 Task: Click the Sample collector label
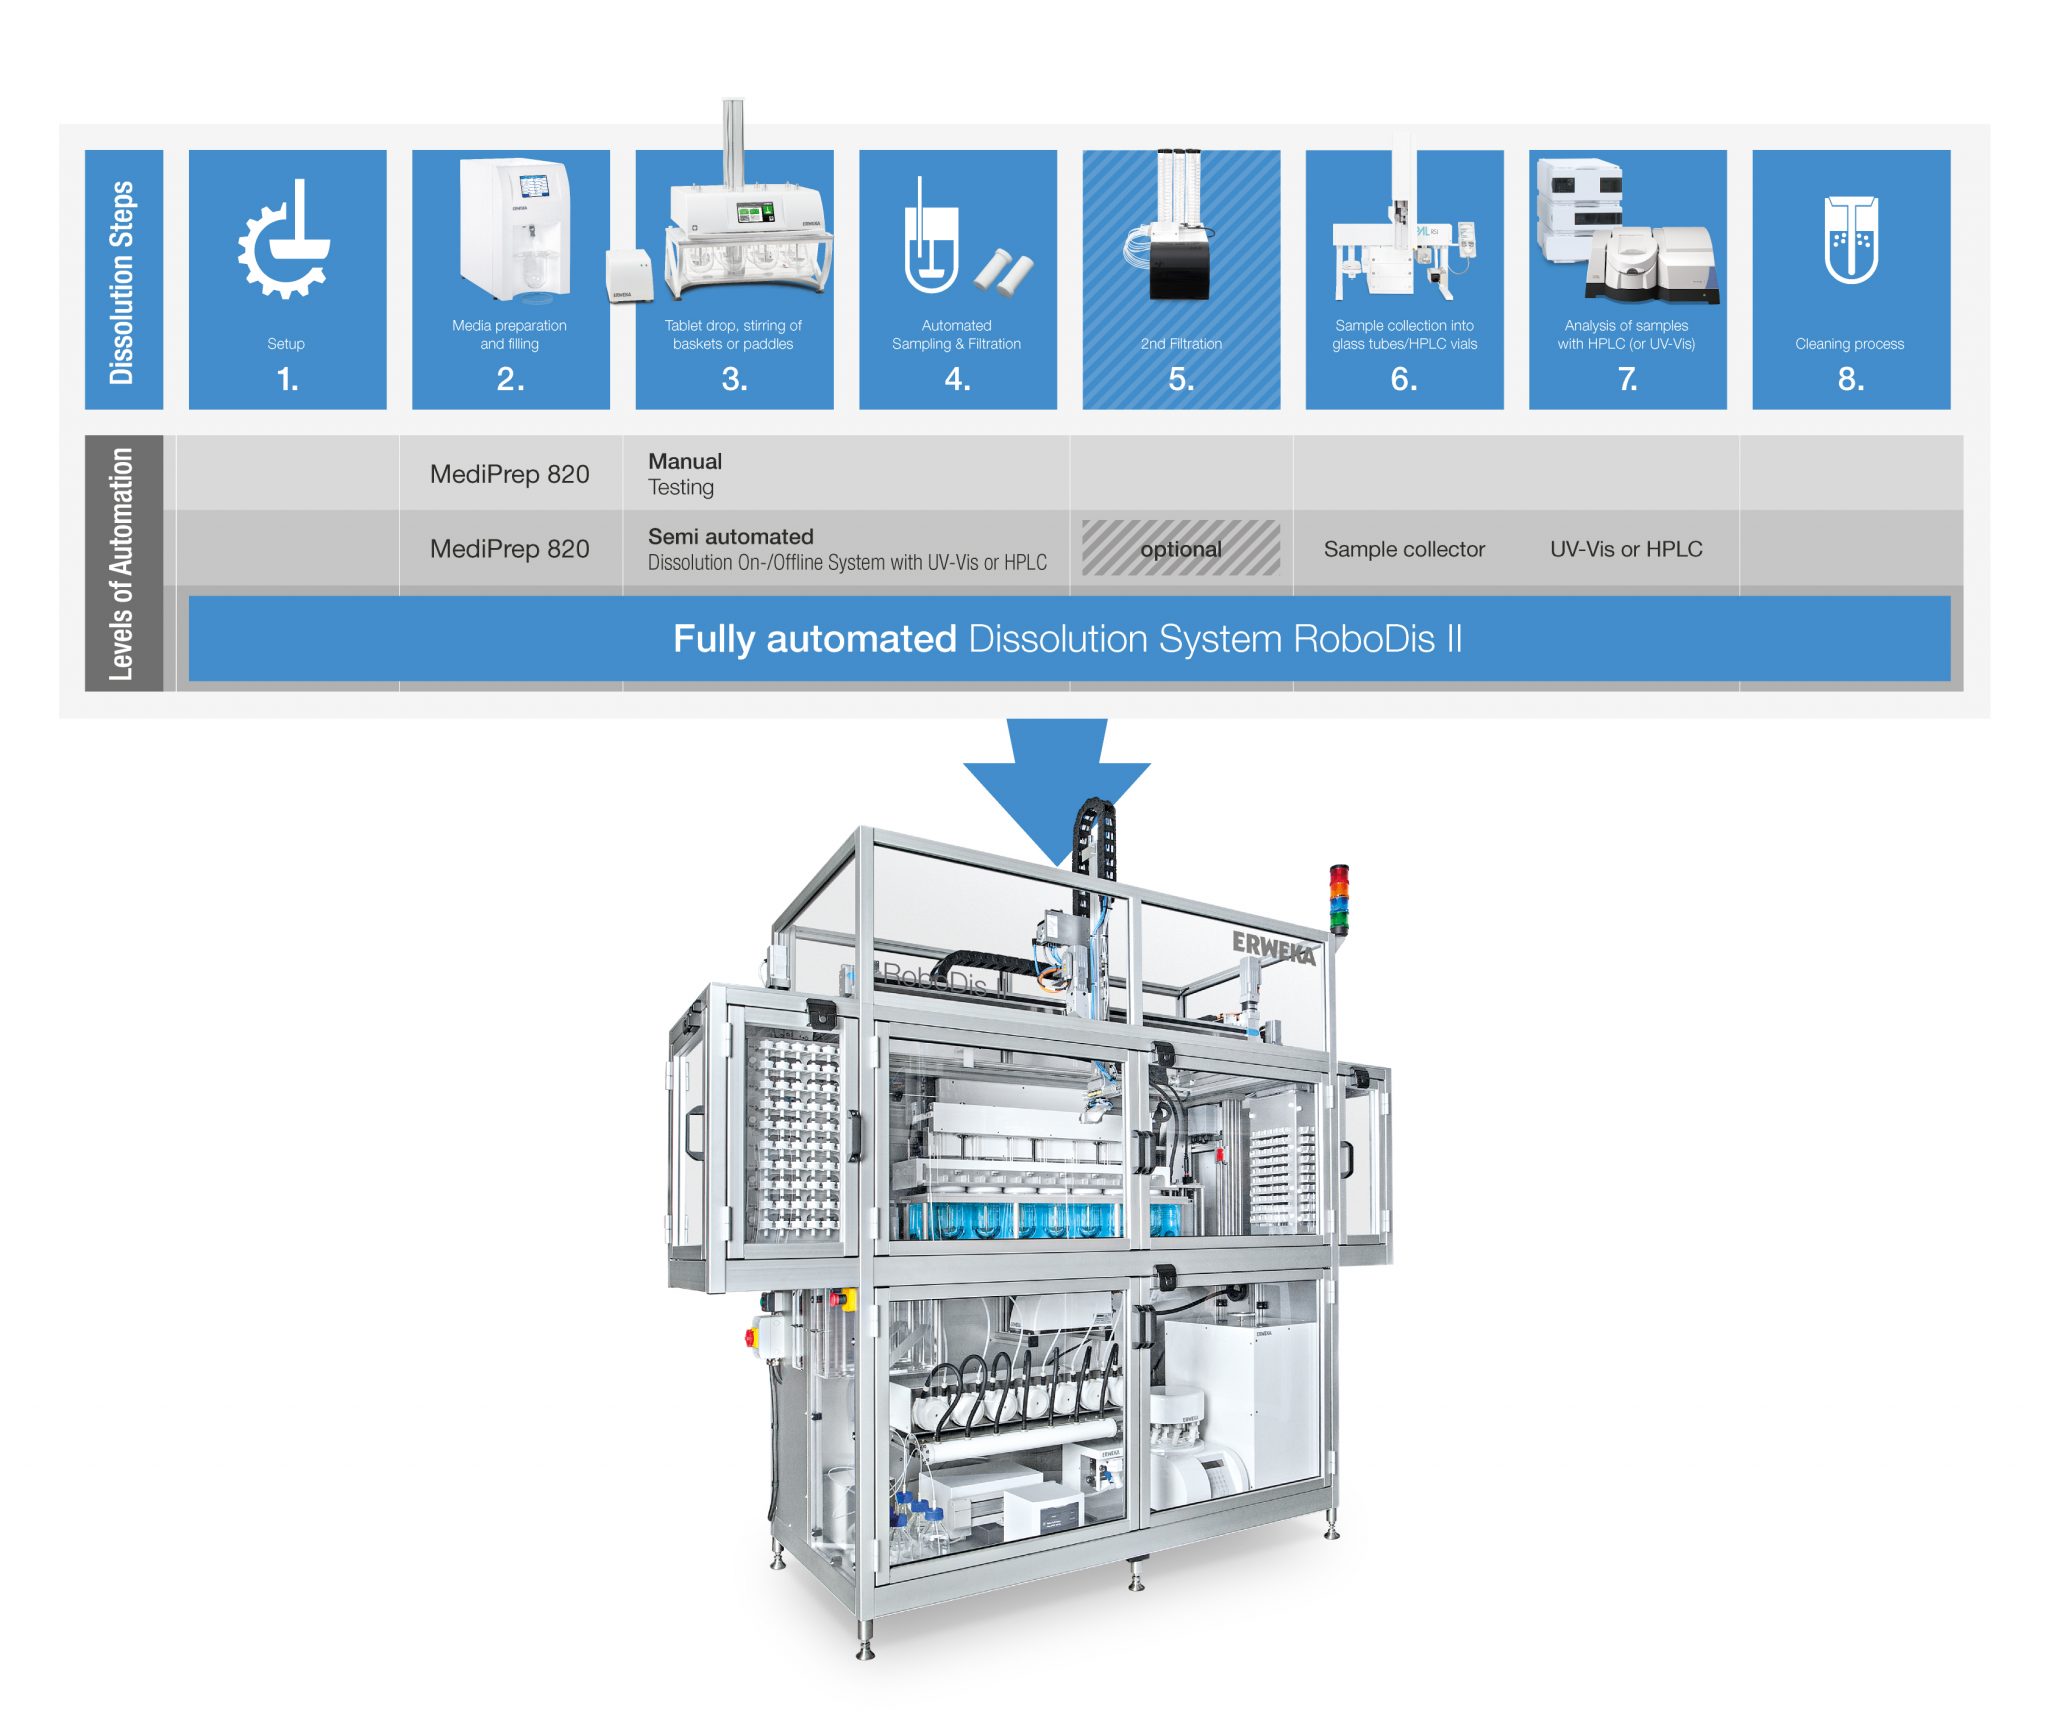[1403, 549]
